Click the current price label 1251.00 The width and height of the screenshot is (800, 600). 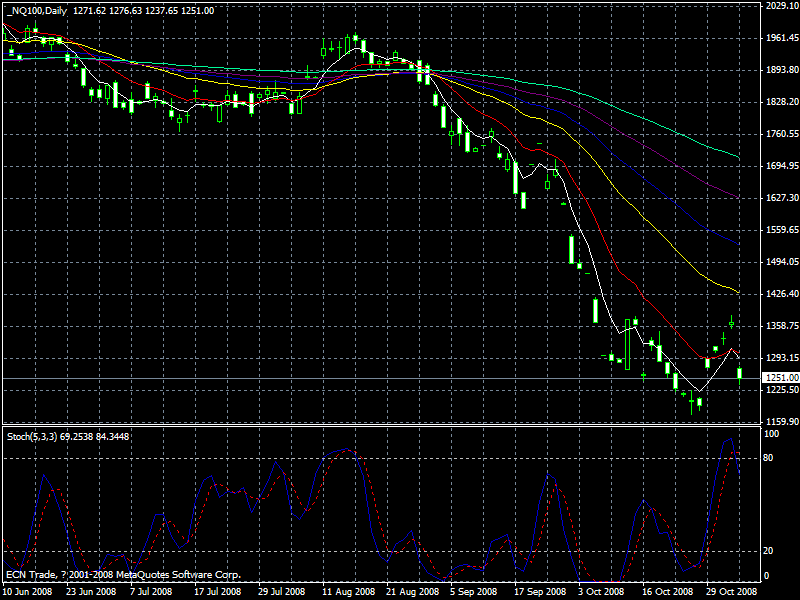pyautogui.click(x=780, y=378)
